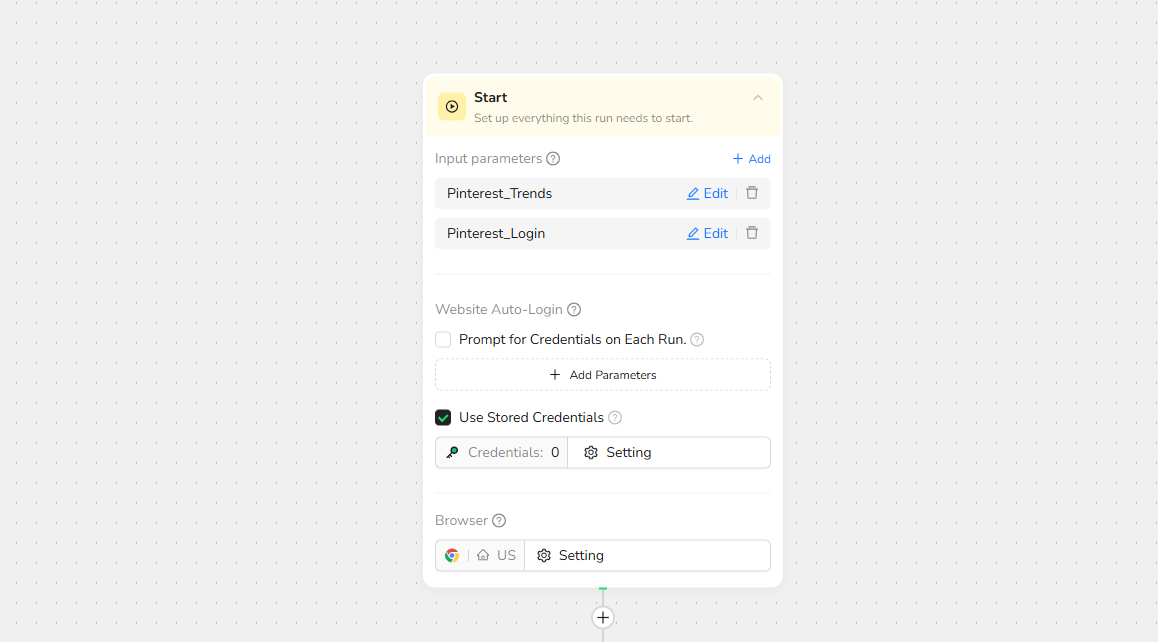
Task: Add a new input parameter
Action: (x=751, y=159)
